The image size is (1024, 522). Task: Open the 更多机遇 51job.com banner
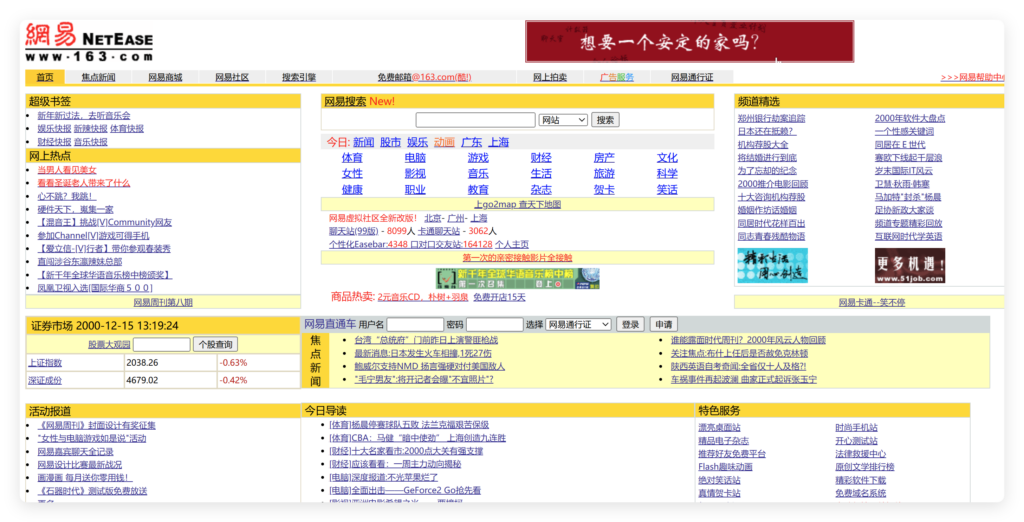click(x=910, y=265)
